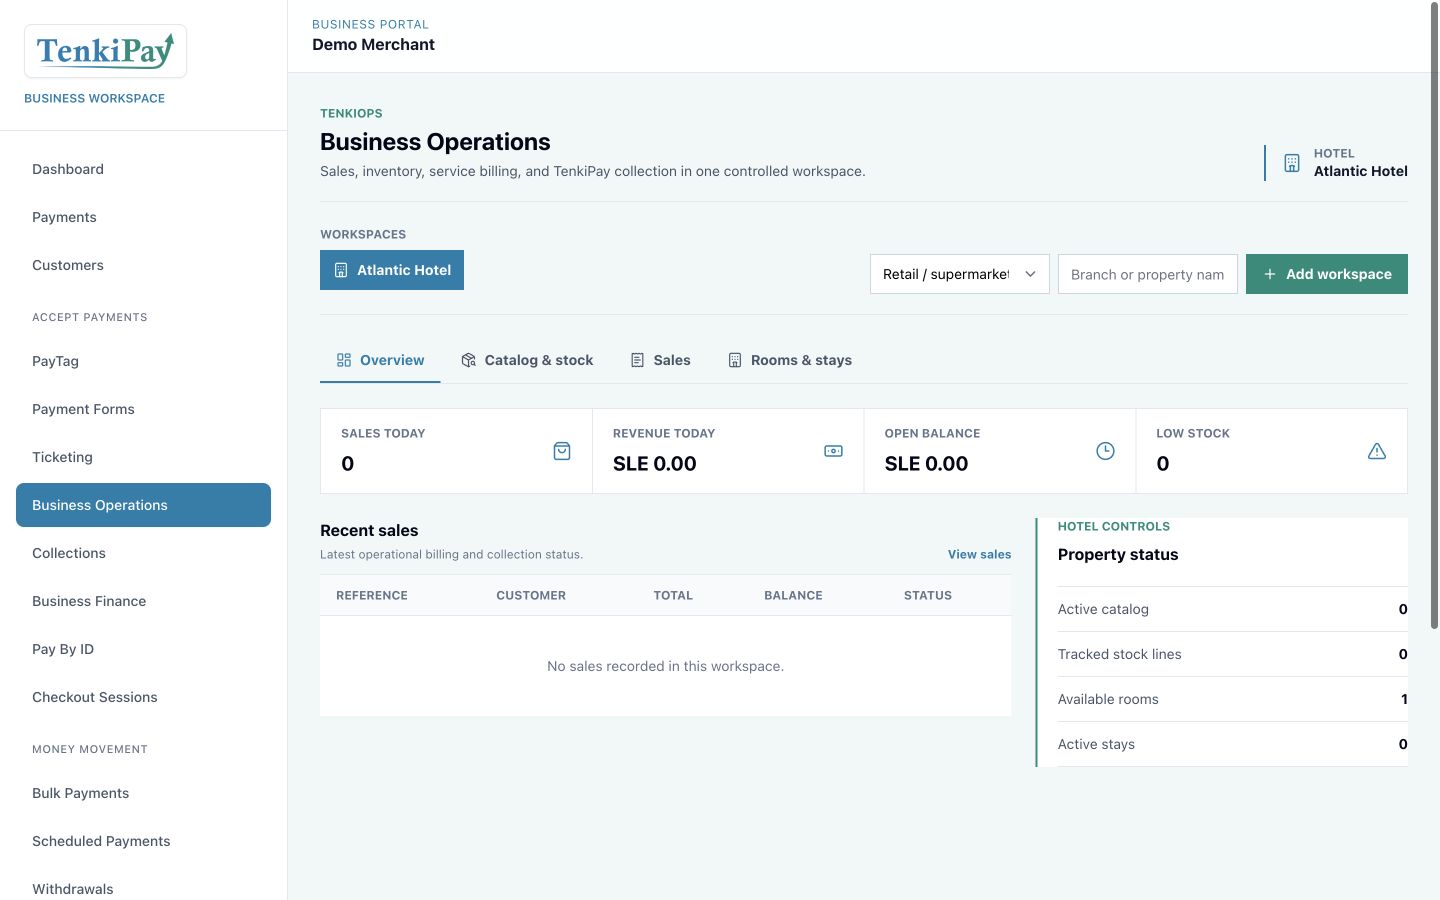
Task: Follow the View sales link
Action: point(979,554)
